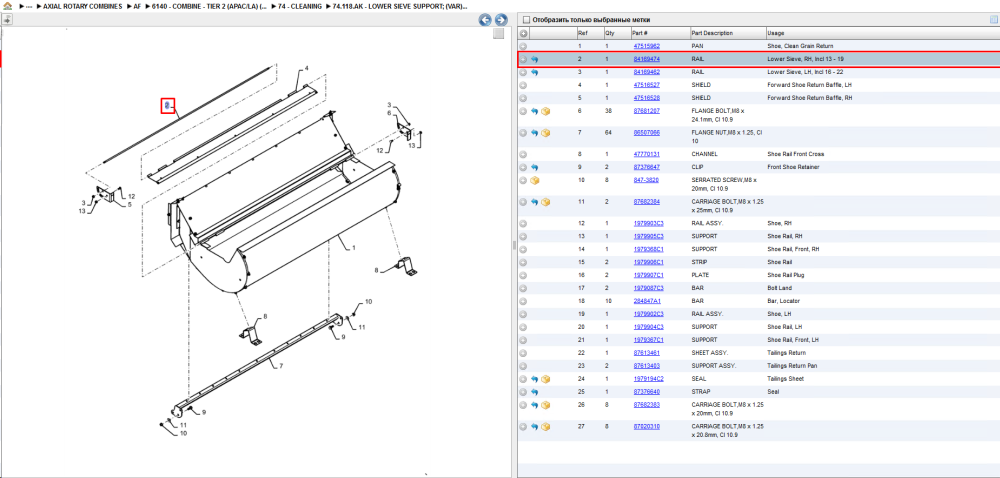
Task: Click add-all icon in table header
Action: (x=524, y=33)
